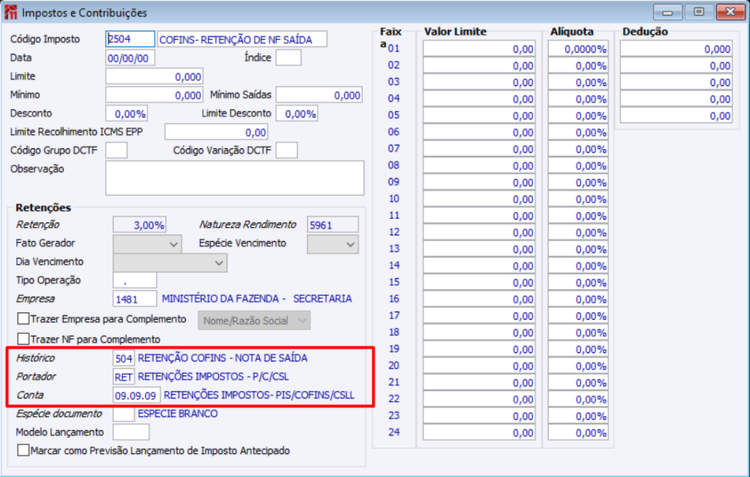The image size is (750, 477).
Task: Minimize the Impostos e Contribuições window
Action: click(668, 12)
